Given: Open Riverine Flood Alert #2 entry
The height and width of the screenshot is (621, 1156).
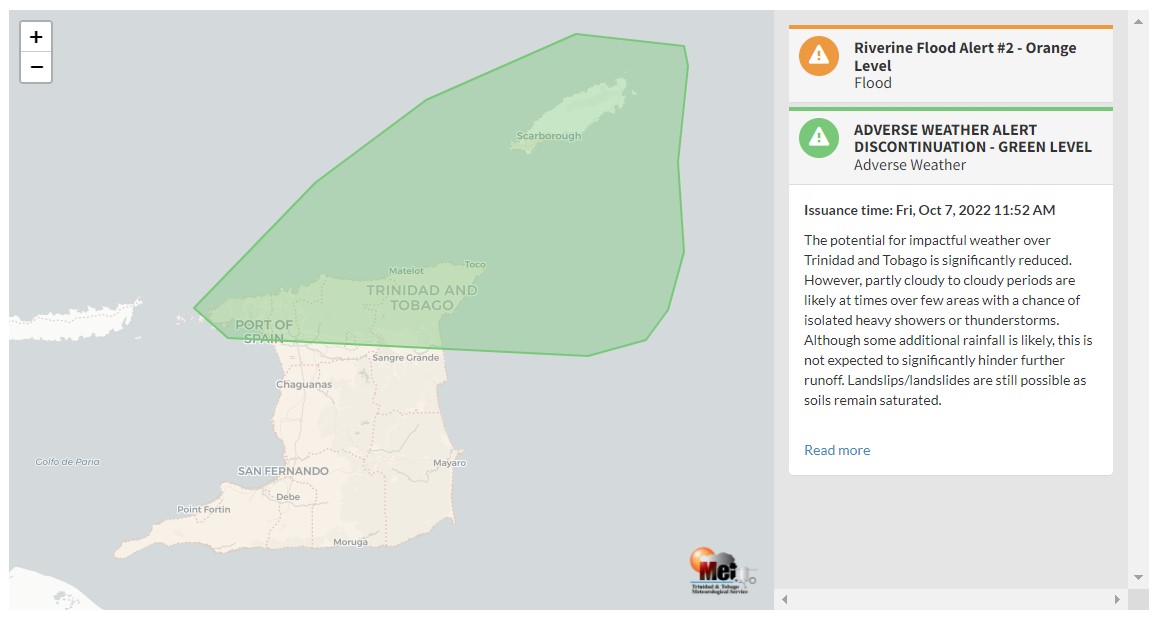Looking at the screenshot, I should (x=950, y=65).
